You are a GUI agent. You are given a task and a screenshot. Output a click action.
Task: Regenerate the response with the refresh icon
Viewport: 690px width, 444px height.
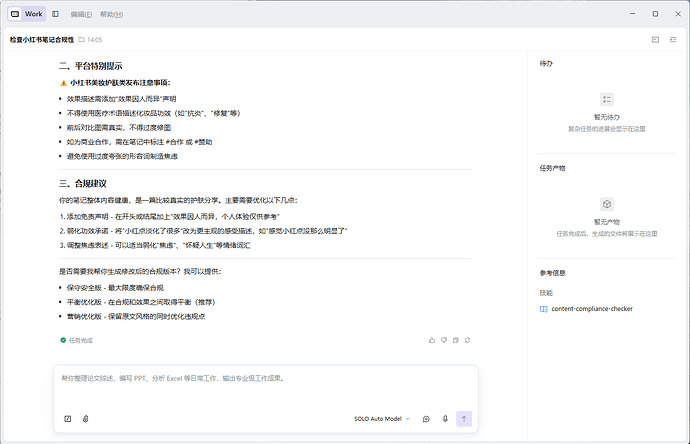[x=467, y=340]
